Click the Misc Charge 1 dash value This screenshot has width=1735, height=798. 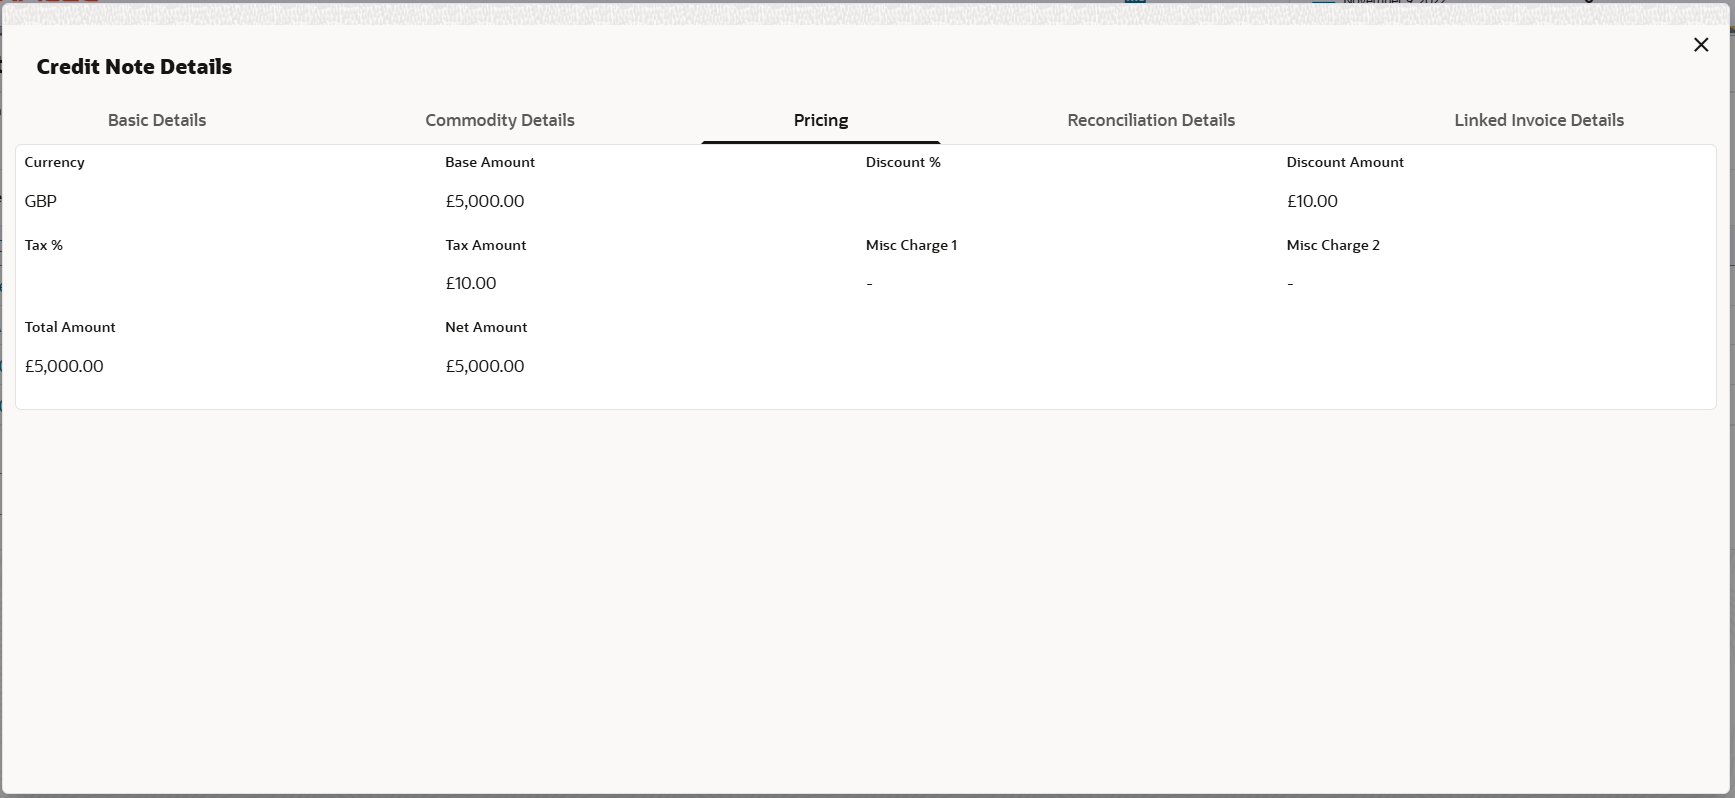point(869,284)
